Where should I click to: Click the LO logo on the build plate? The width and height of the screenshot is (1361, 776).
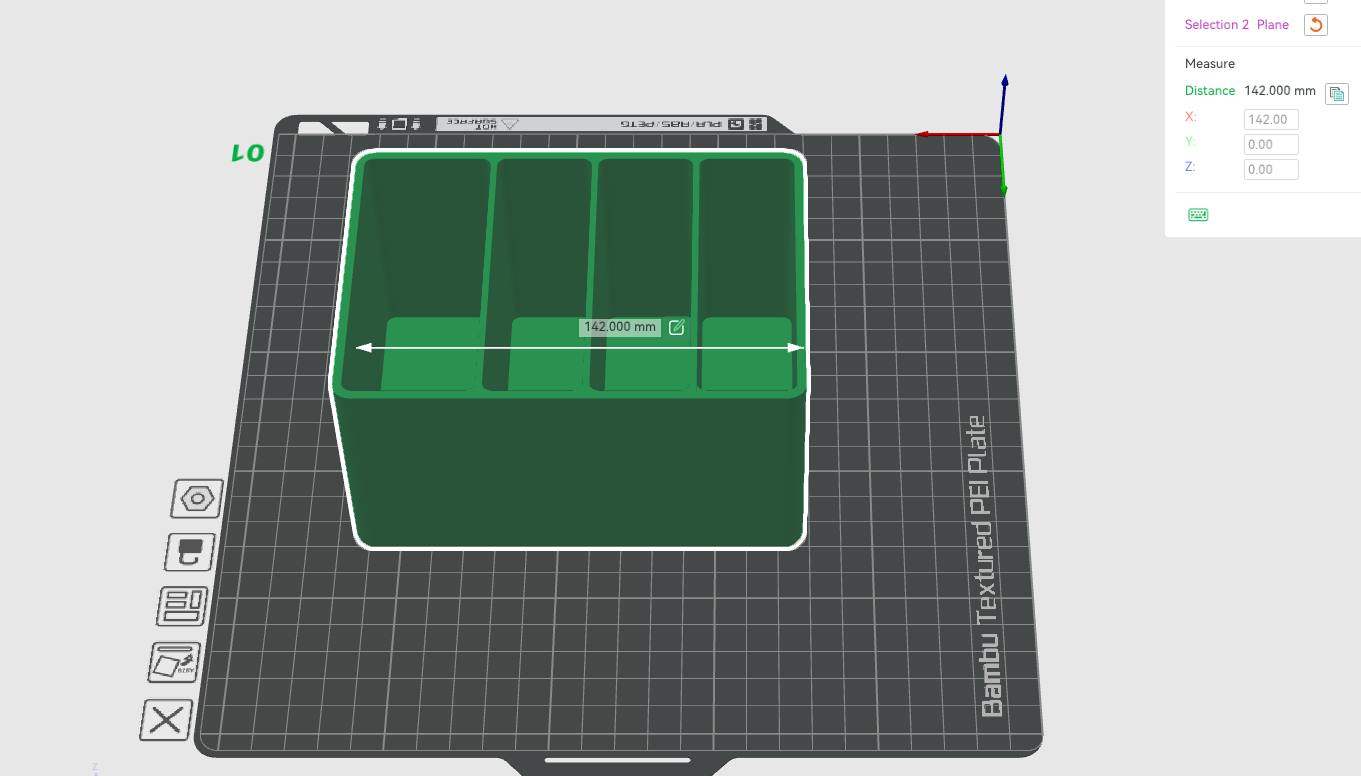coord(248,153)
